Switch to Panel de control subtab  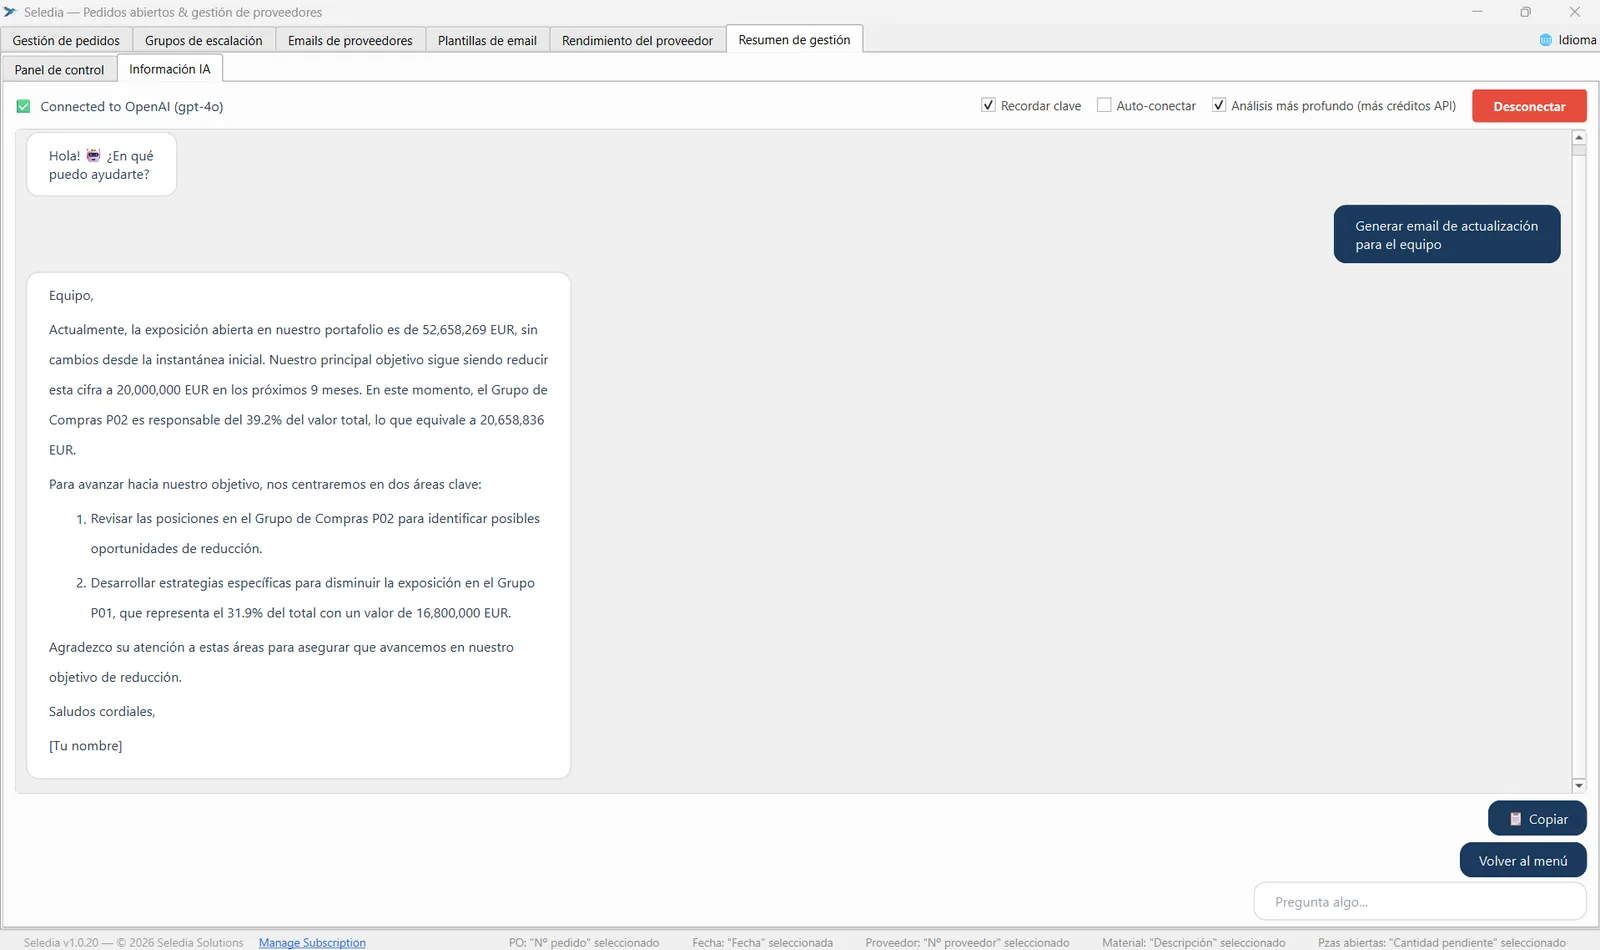pos(59,70)
